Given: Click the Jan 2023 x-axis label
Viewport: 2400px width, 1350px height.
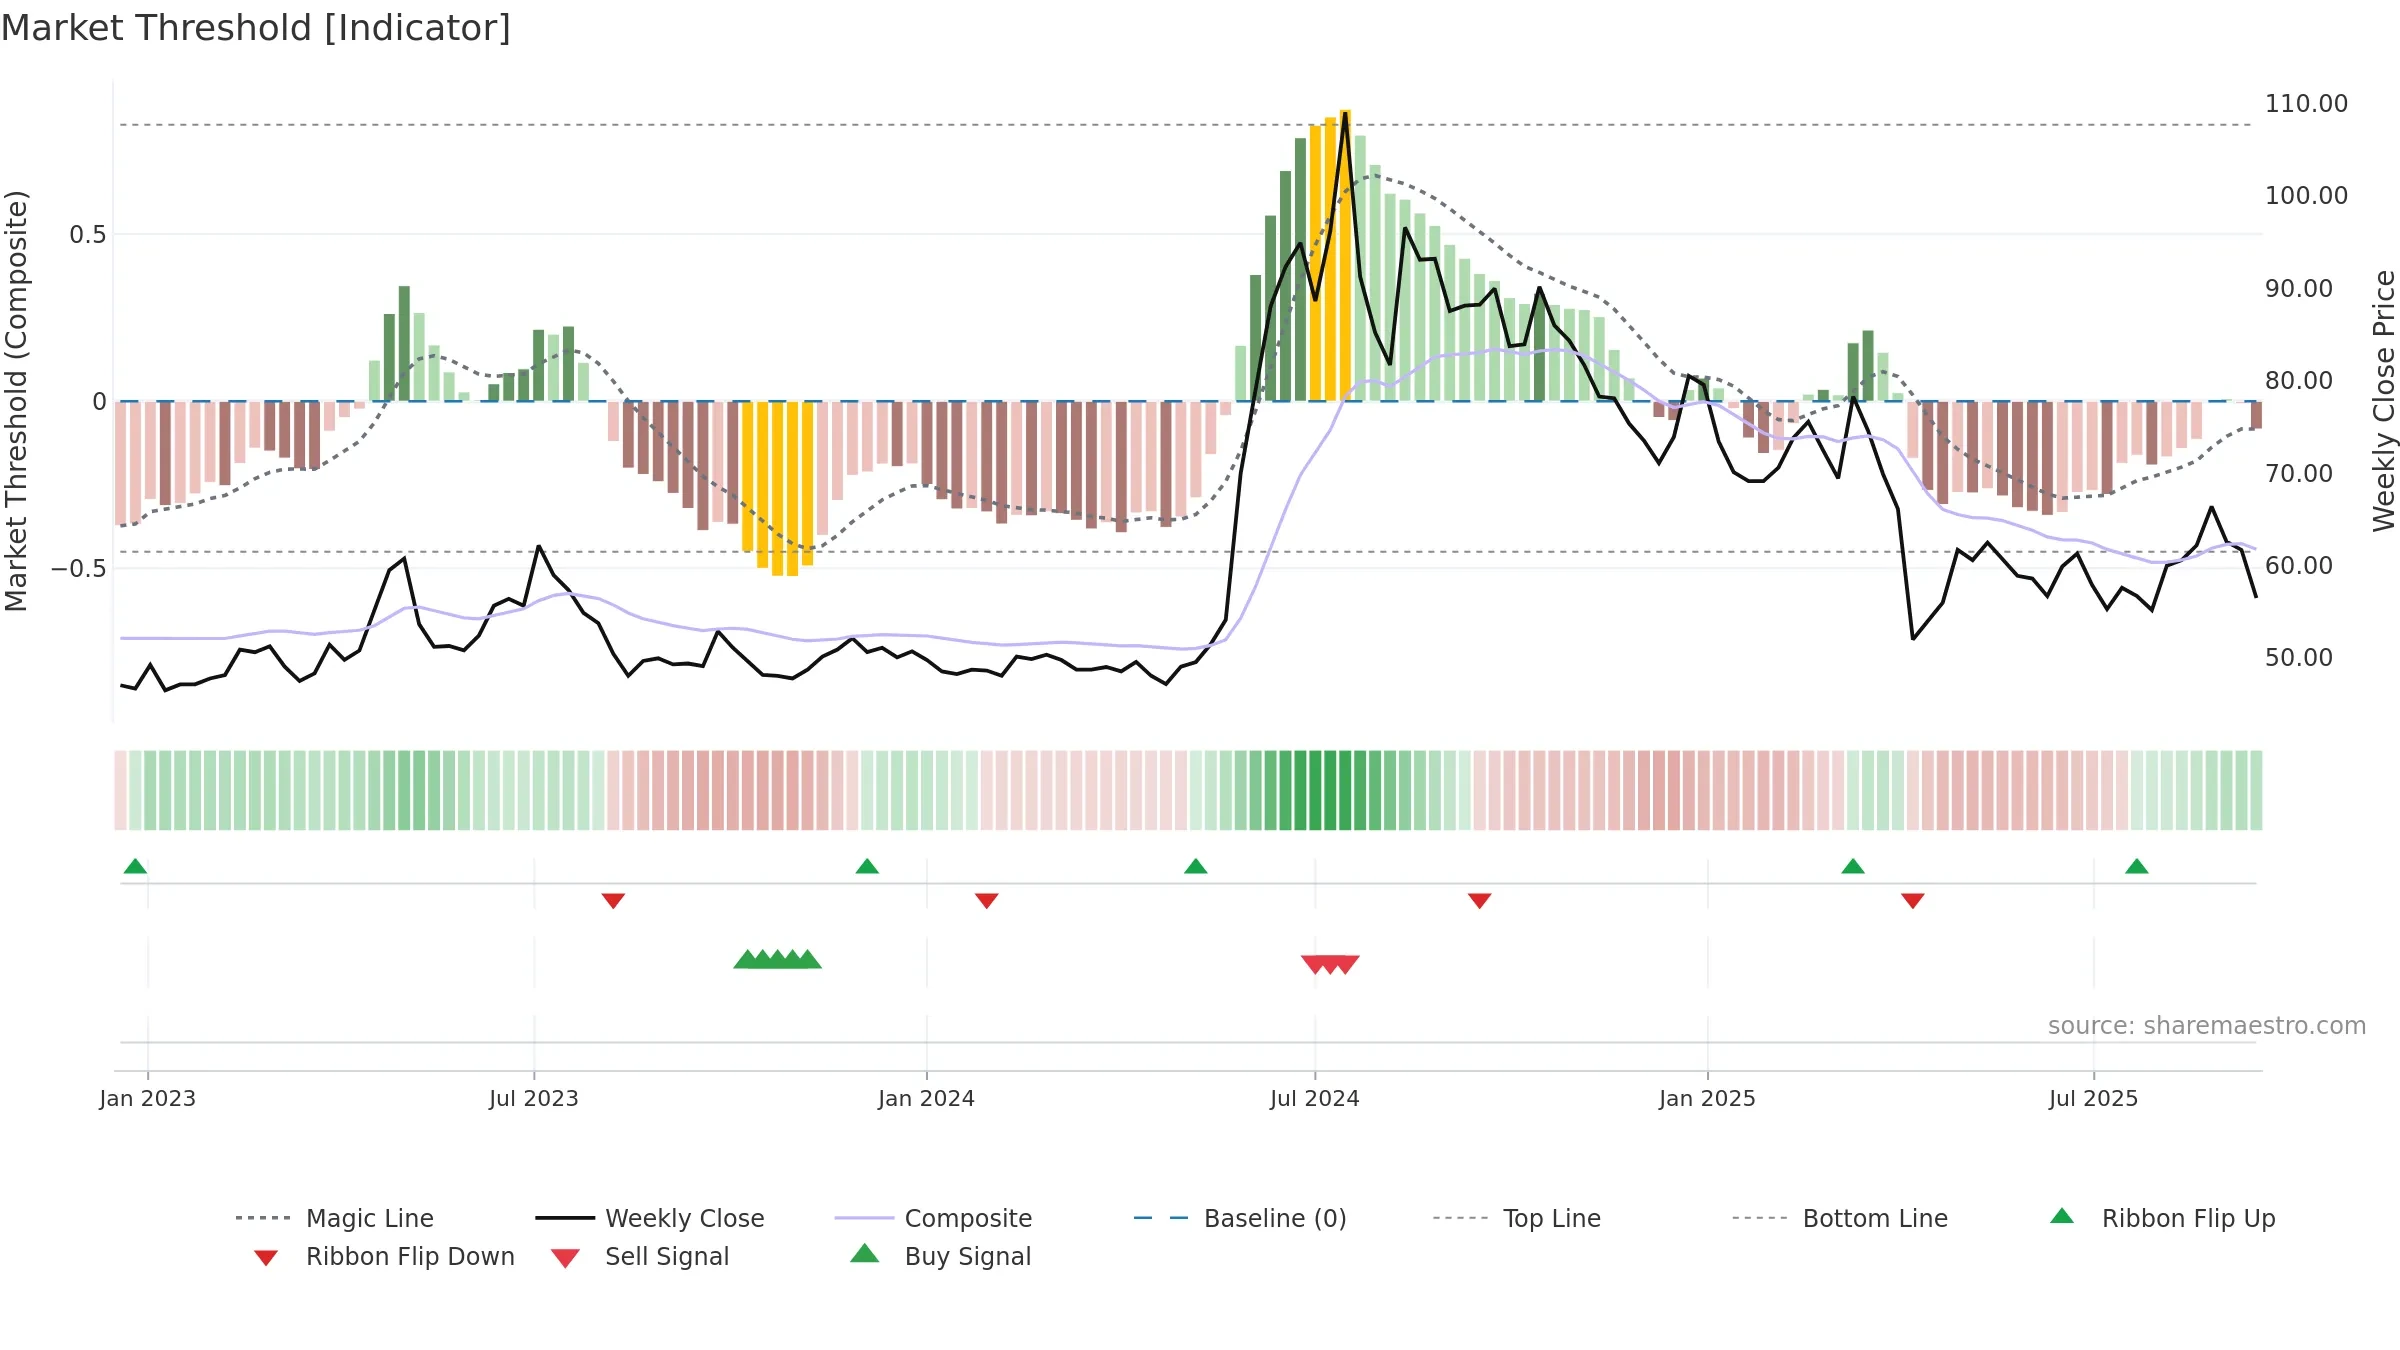Looking at the screenshot, I should click(x=148, y=1098).
